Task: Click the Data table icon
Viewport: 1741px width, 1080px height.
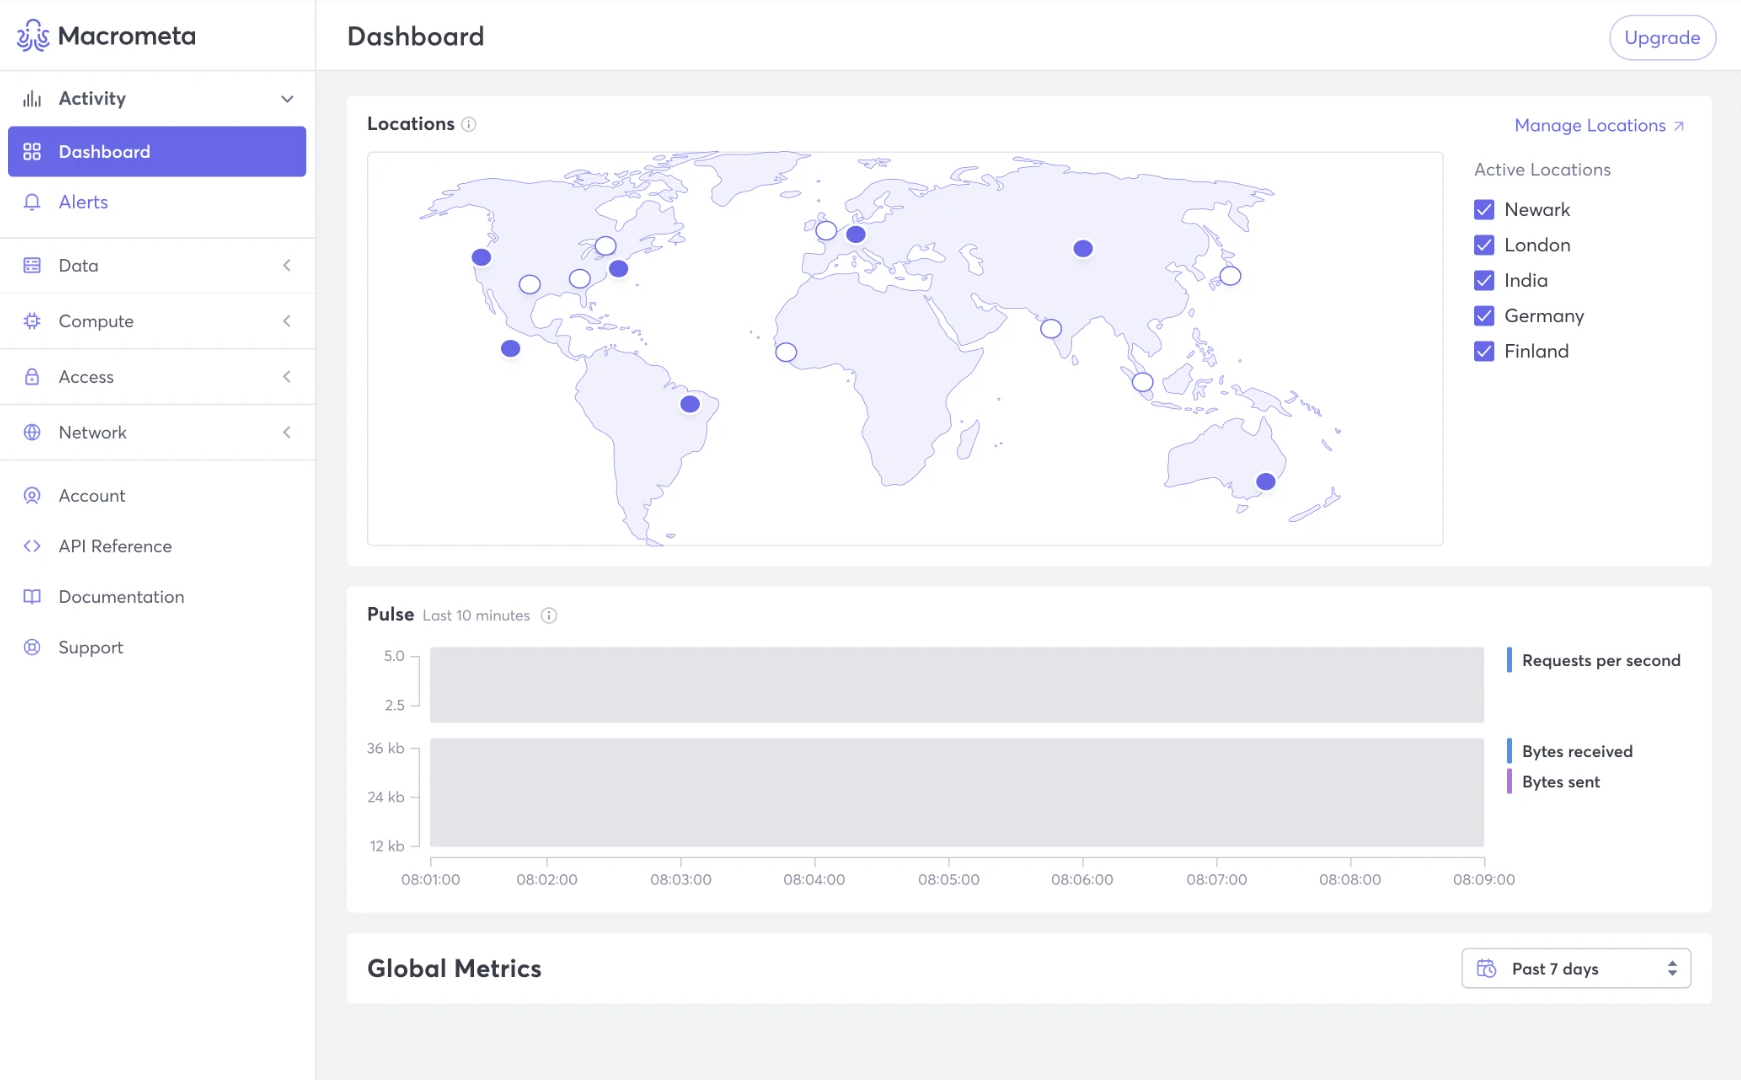Action: [32, 265]
